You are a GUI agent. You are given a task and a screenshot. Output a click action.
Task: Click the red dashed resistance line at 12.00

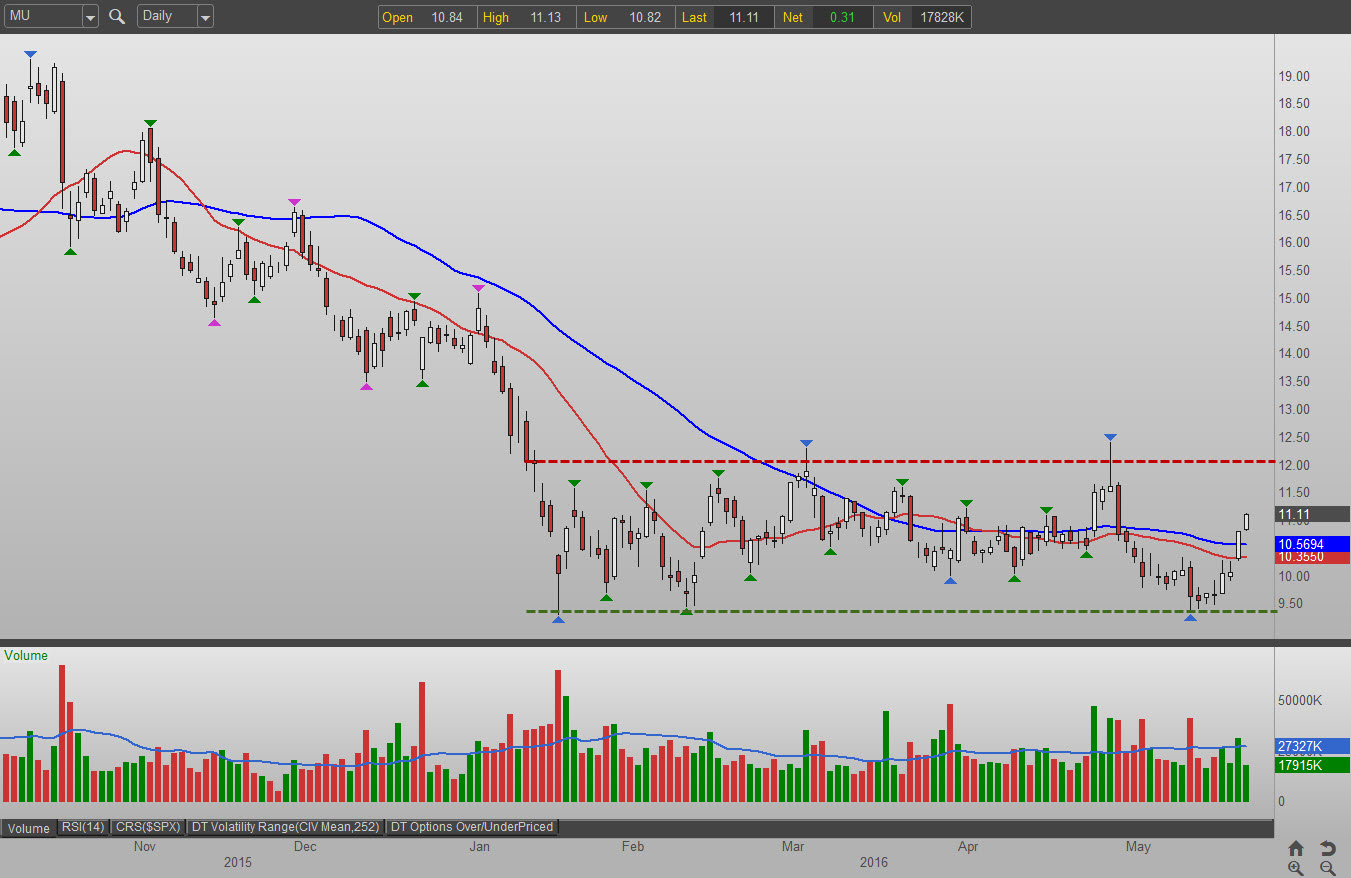coord(900,461)
